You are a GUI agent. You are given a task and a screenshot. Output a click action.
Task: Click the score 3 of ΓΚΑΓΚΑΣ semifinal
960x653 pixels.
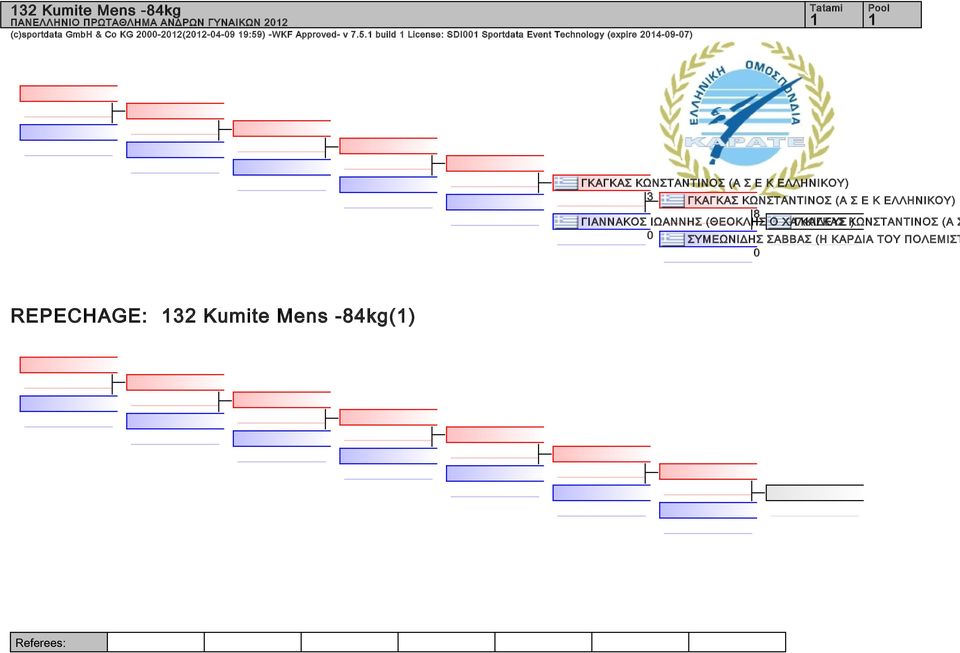[650, 197]
